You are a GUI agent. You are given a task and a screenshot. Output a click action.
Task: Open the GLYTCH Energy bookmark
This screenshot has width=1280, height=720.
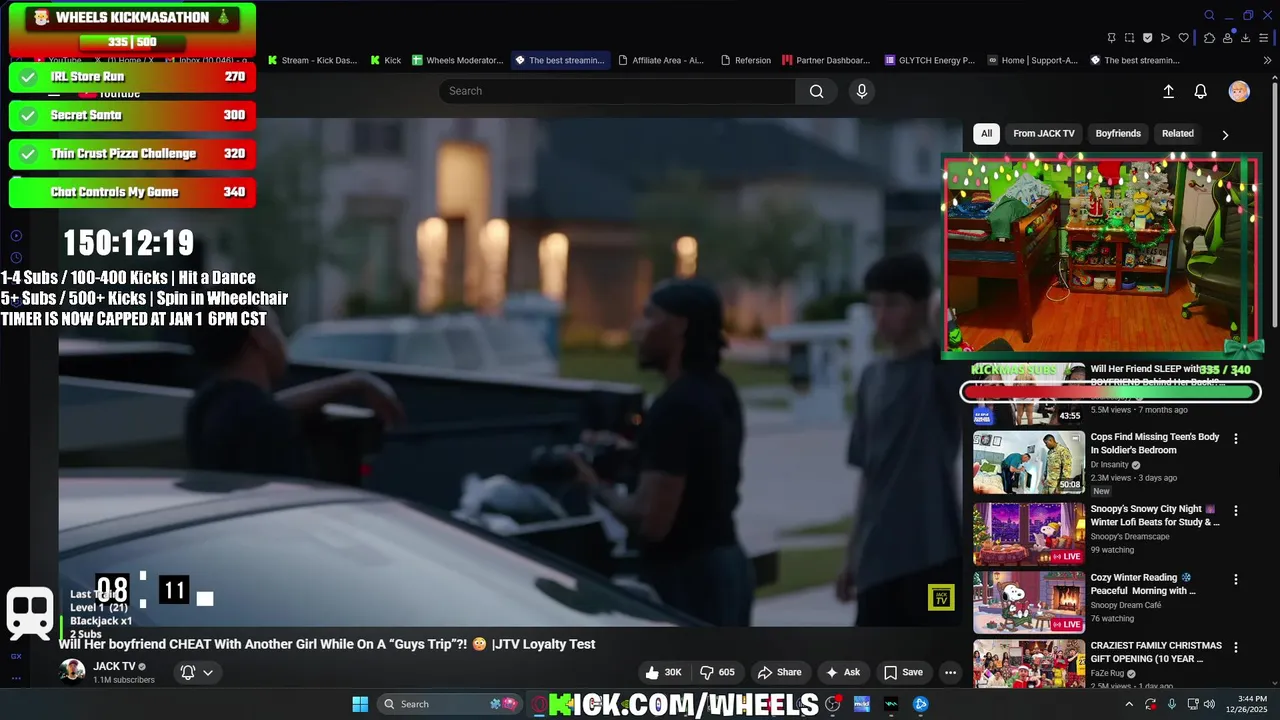coord(930,60)
